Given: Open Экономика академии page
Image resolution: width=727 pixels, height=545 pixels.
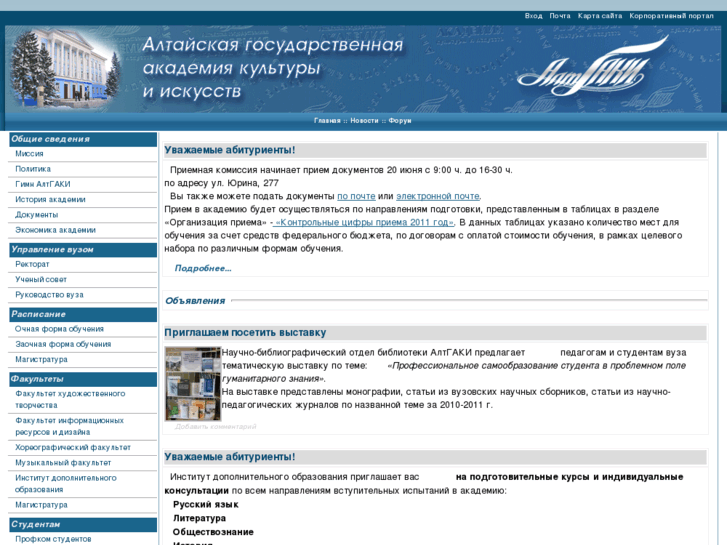Looking at the screenshot, I should pos(55,230).
